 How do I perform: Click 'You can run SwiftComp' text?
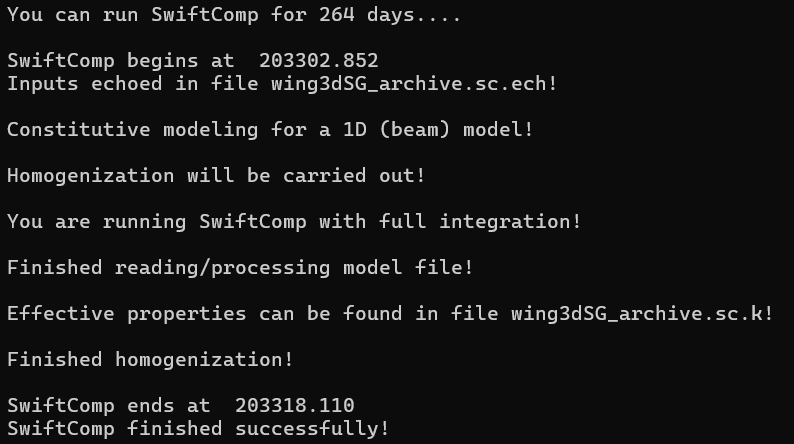click(x=133, y=15)
